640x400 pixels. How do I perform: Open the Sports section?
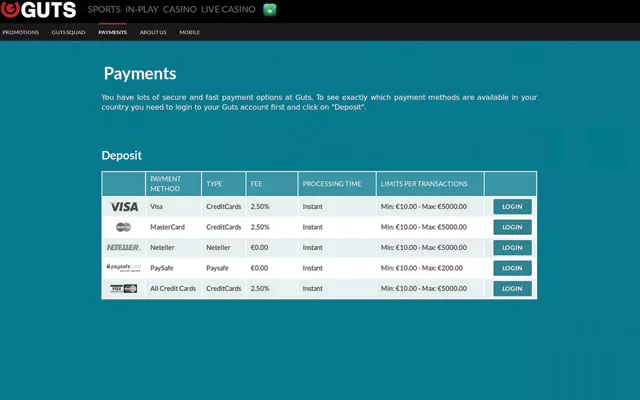[x=104, y=9]
